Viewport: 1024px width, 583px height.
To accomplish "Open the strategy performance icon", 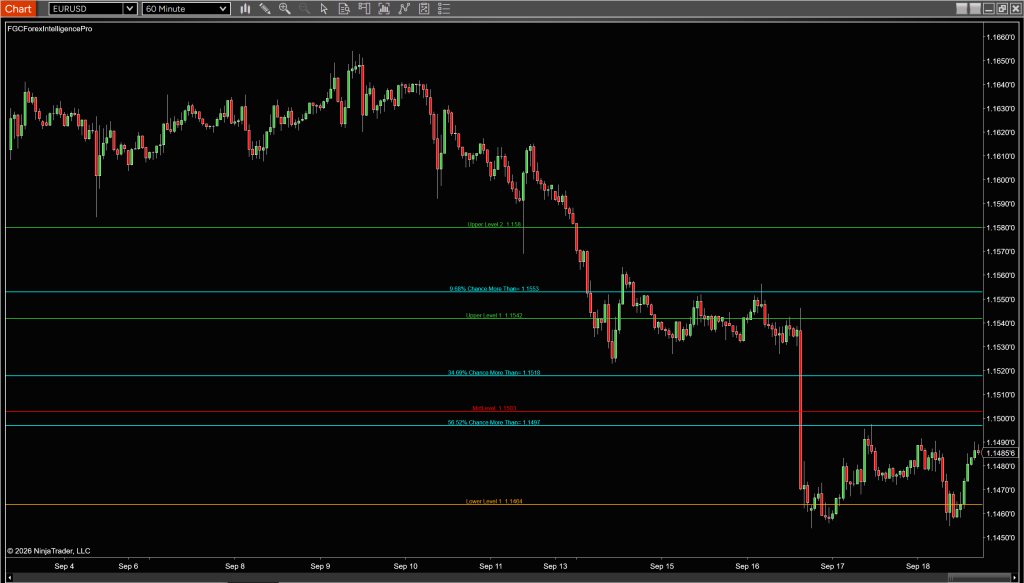I will pos(424,8).
